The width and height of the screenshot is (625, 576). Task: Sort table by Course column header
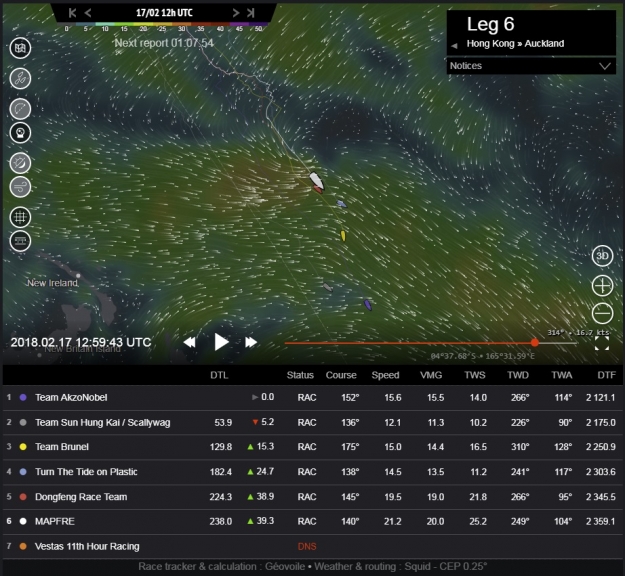click(341, 375)
